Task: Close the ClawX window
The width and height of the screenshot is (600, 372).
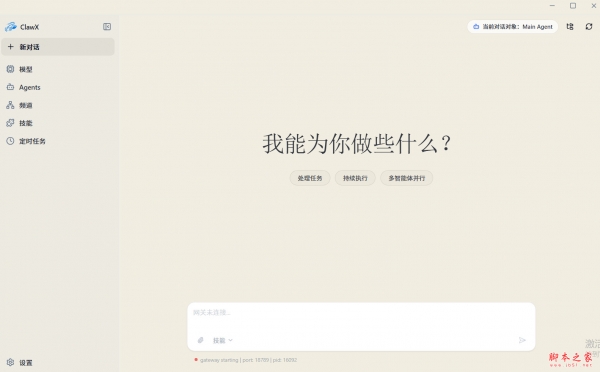Action: (593, 6)
